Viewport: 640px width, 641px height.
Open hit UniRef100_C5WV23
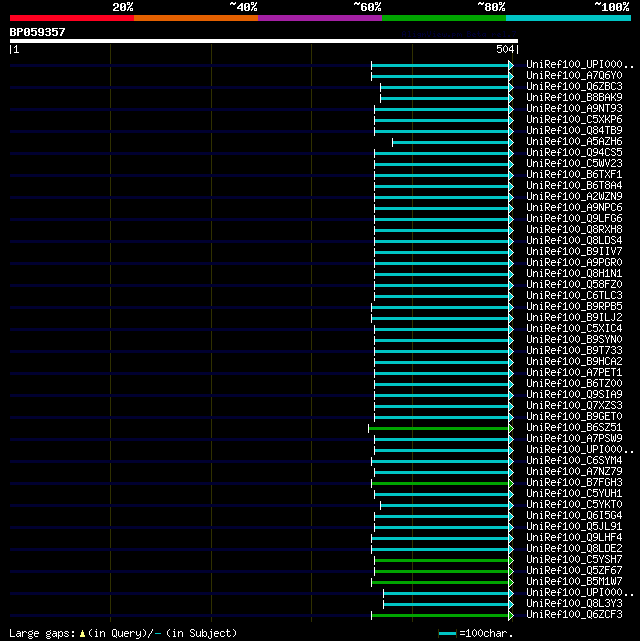coord(574,164)
